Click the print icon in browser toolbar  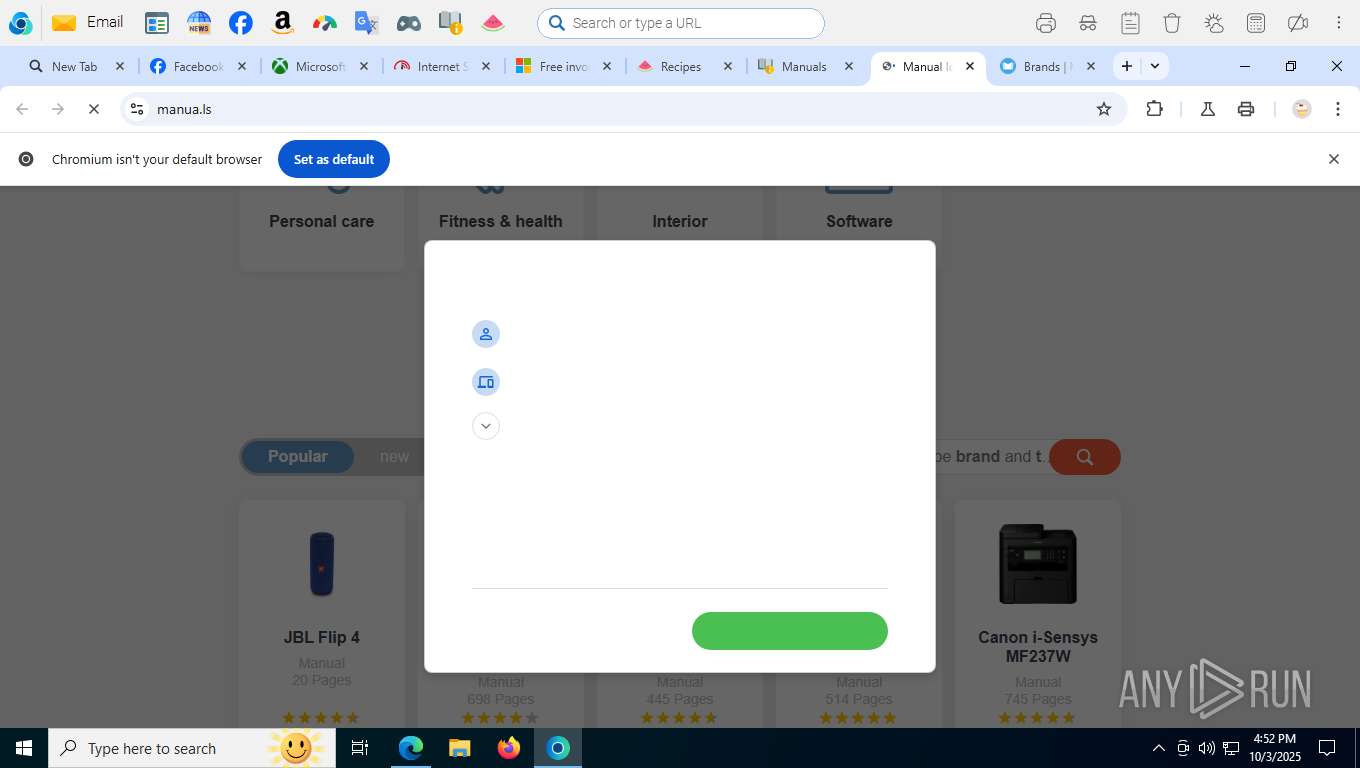(x=1246, y=109)
